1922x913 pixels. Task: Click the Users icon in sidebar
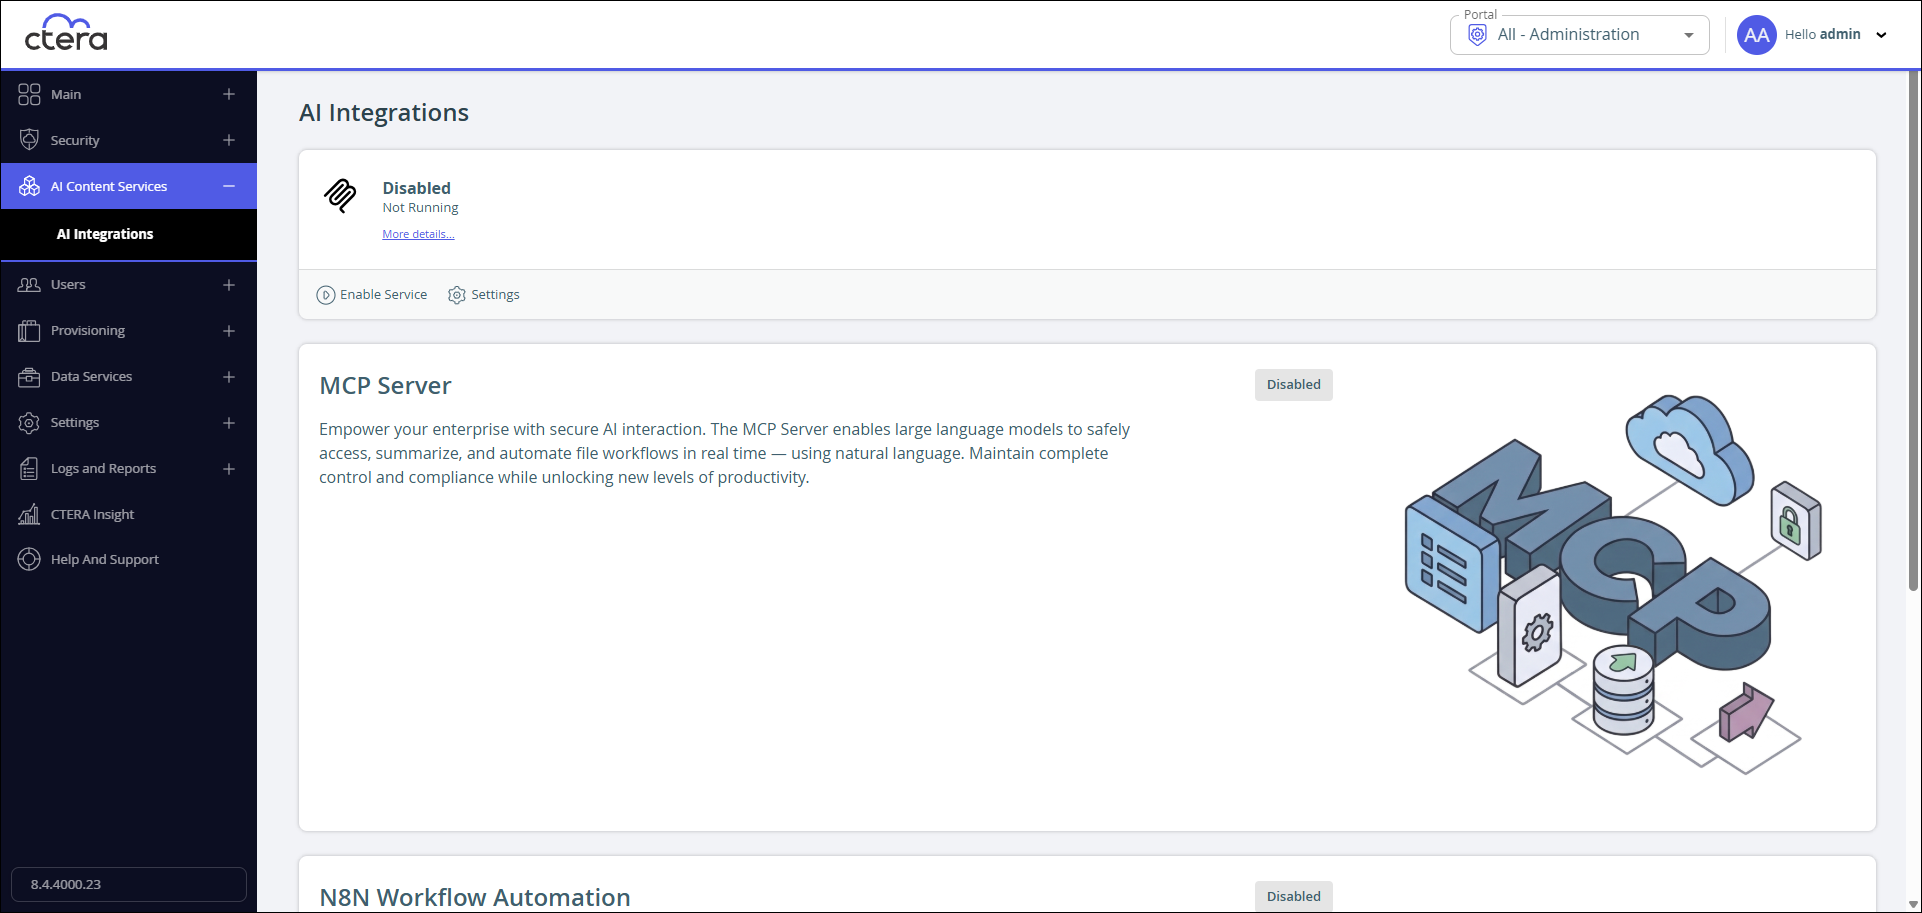point(29,285)
